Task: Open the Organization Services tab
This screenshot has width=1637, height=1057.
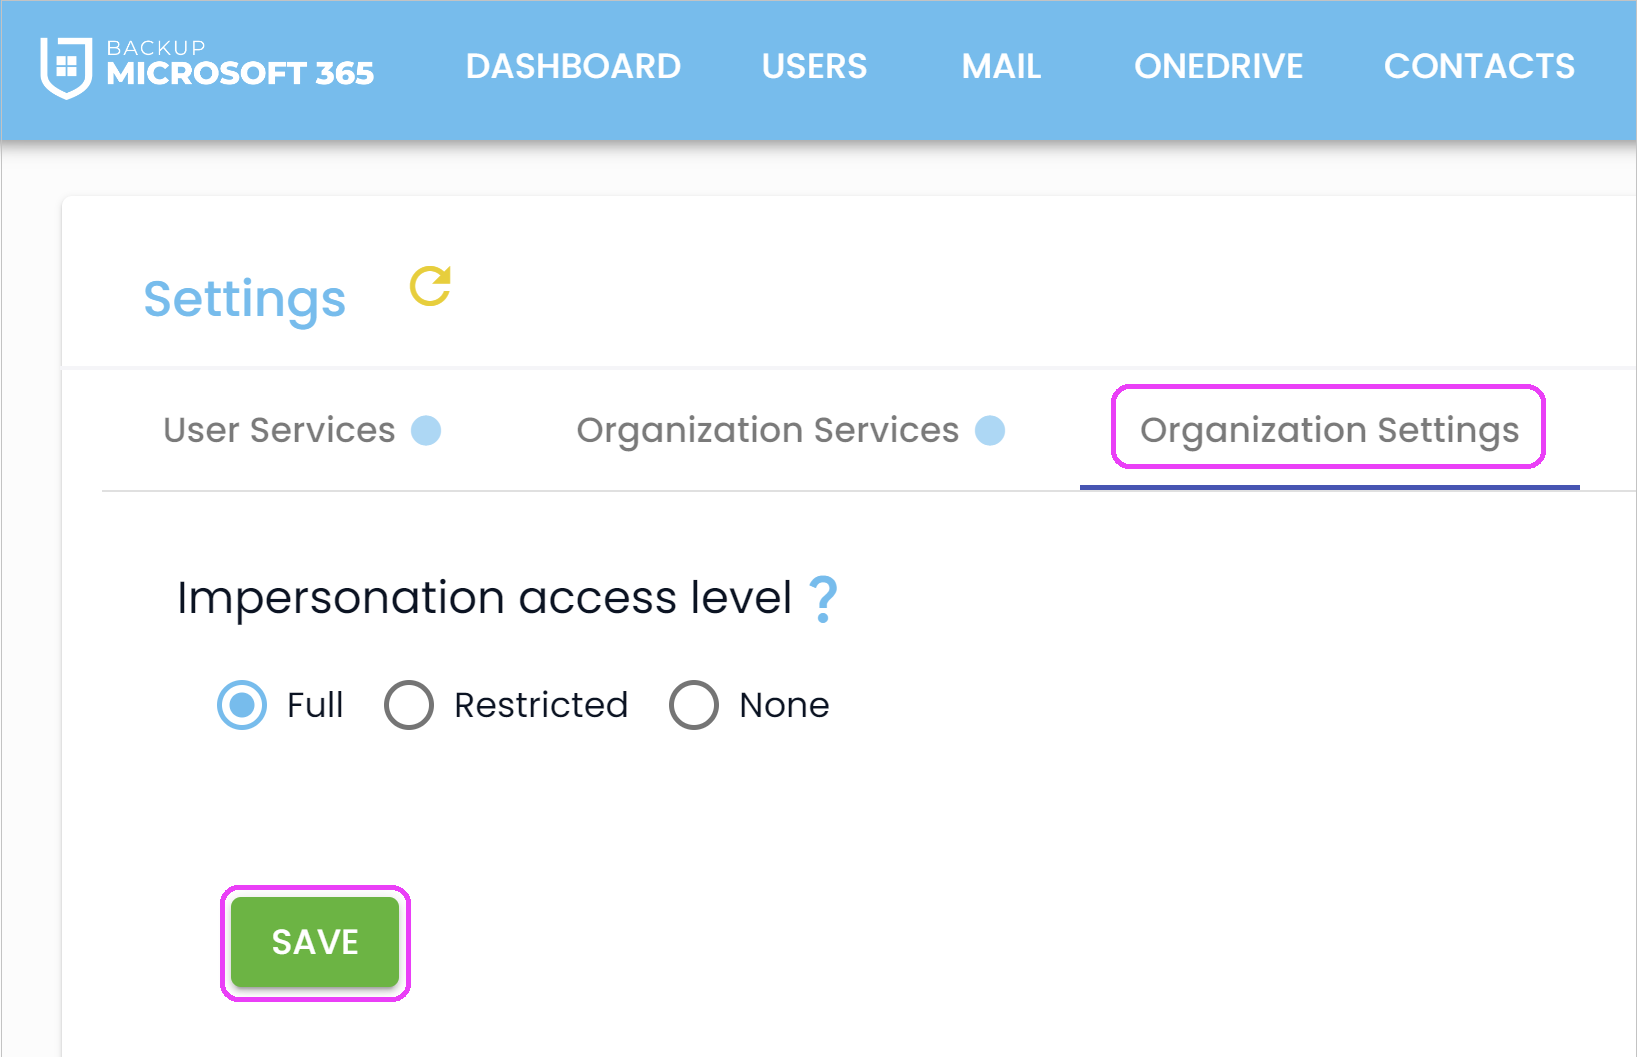Action: click(x=767, y=430)
